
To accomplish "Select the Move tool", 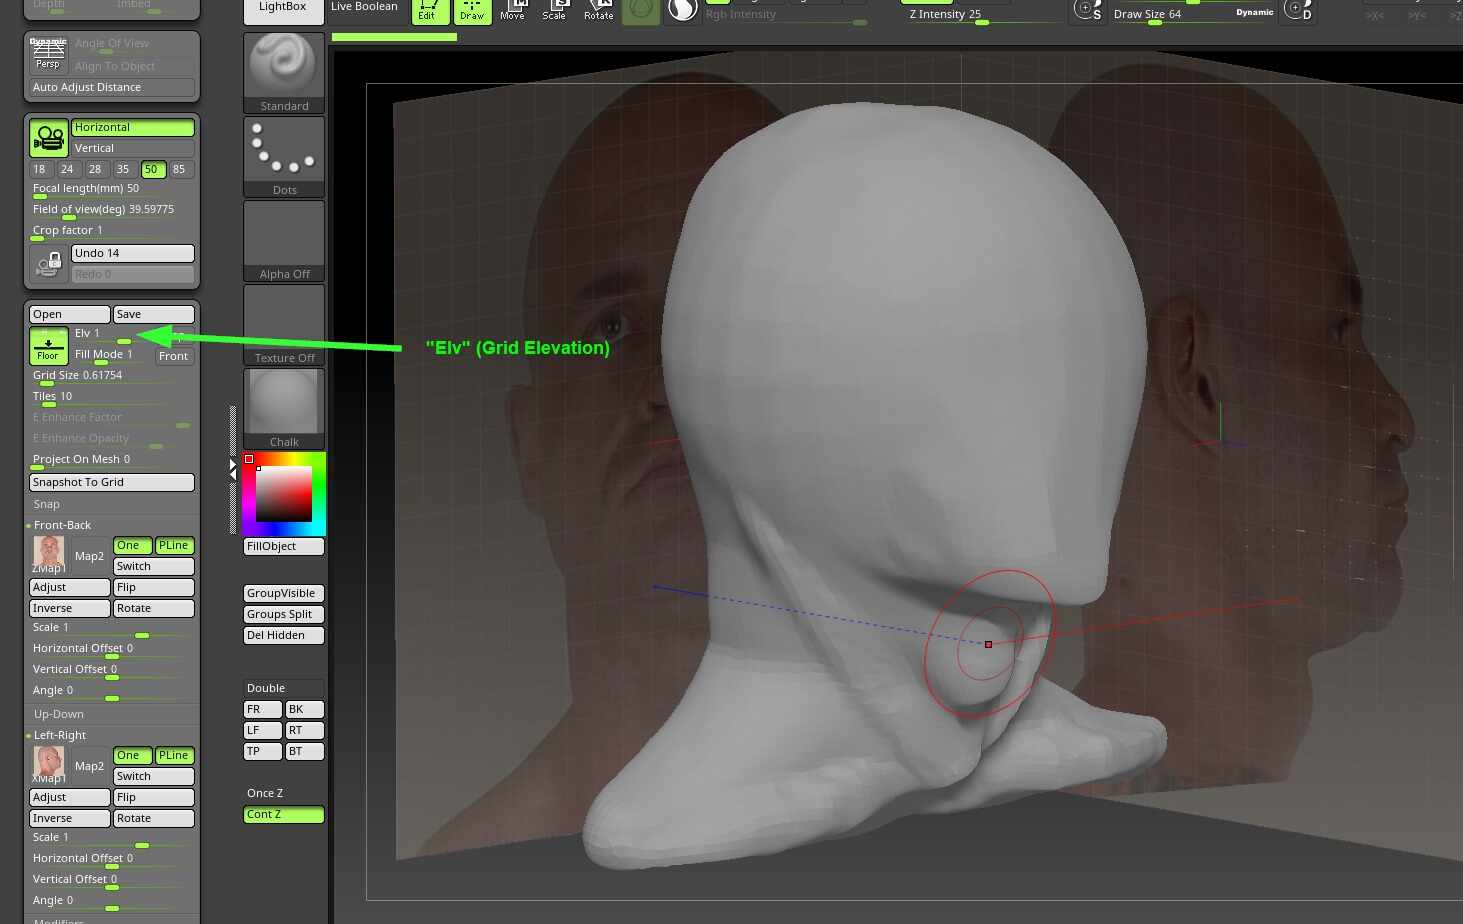I will click(x=512, y=11).
